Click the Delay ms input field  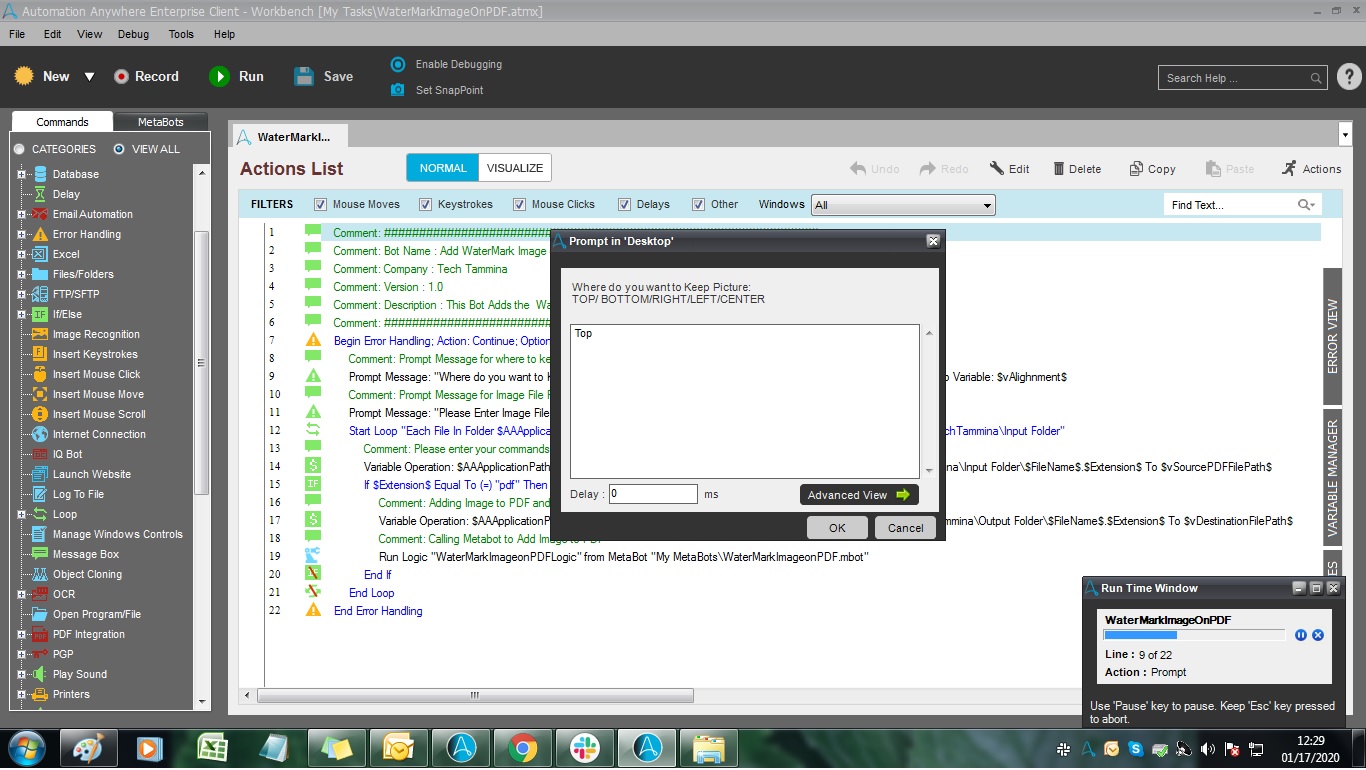pos(653,494)
